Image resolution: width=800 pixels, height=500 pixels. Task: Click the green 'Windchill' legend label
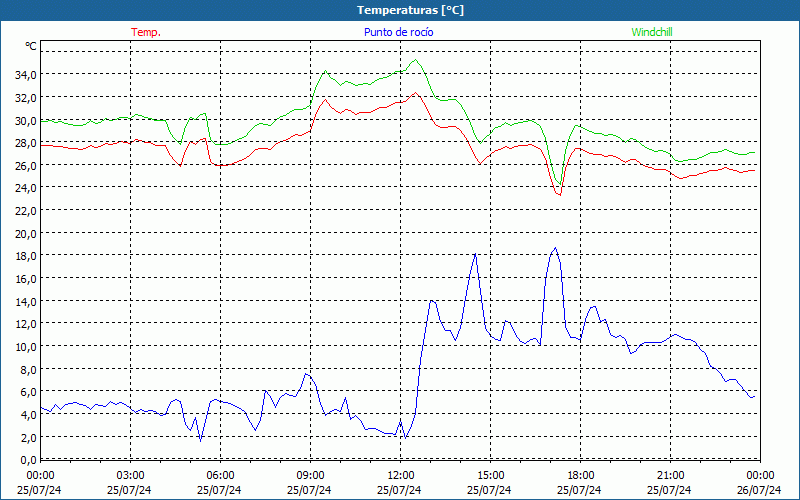pyautogui.click(x=652, y=32)
